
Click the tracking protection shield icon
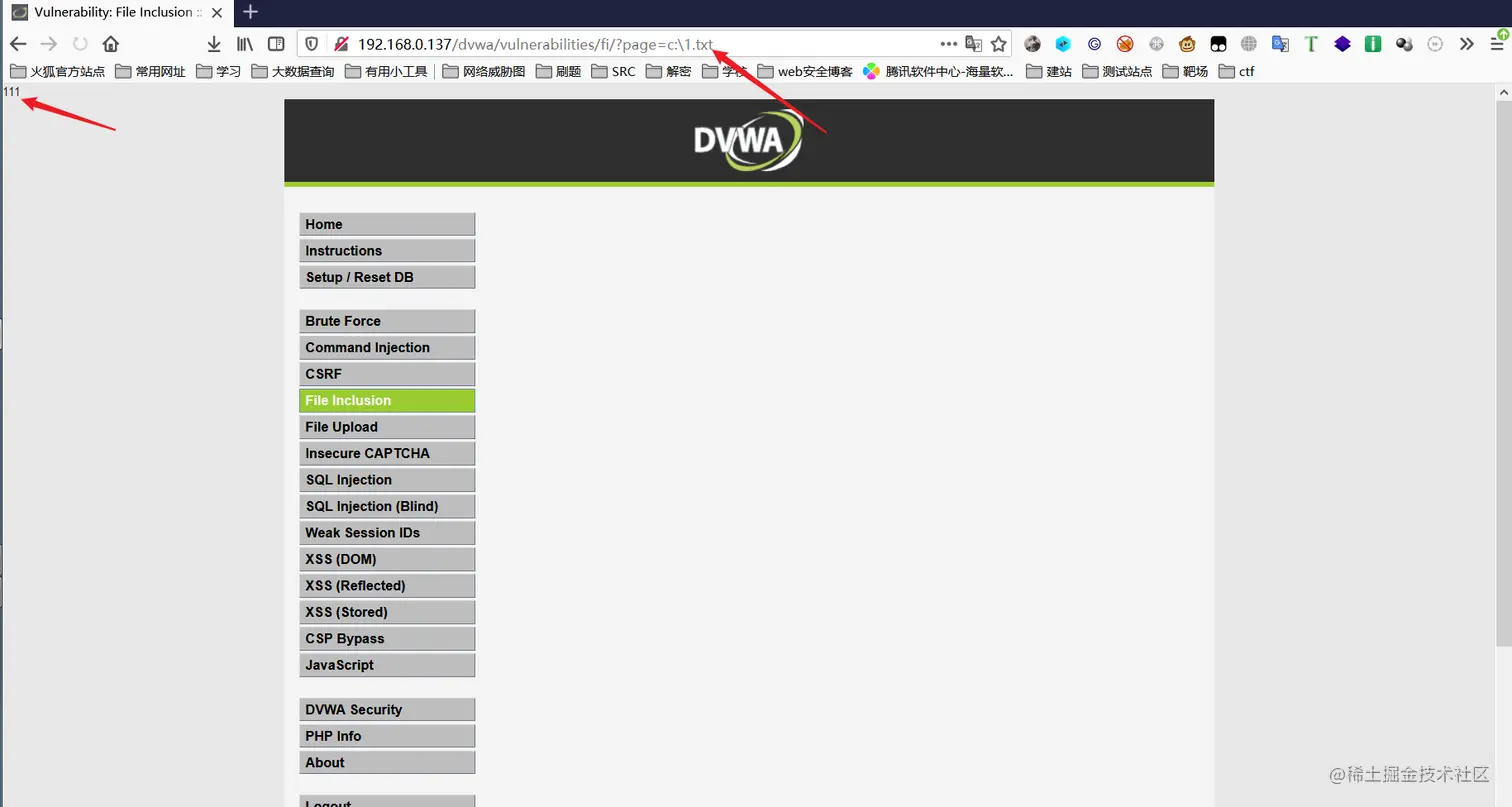312,44
